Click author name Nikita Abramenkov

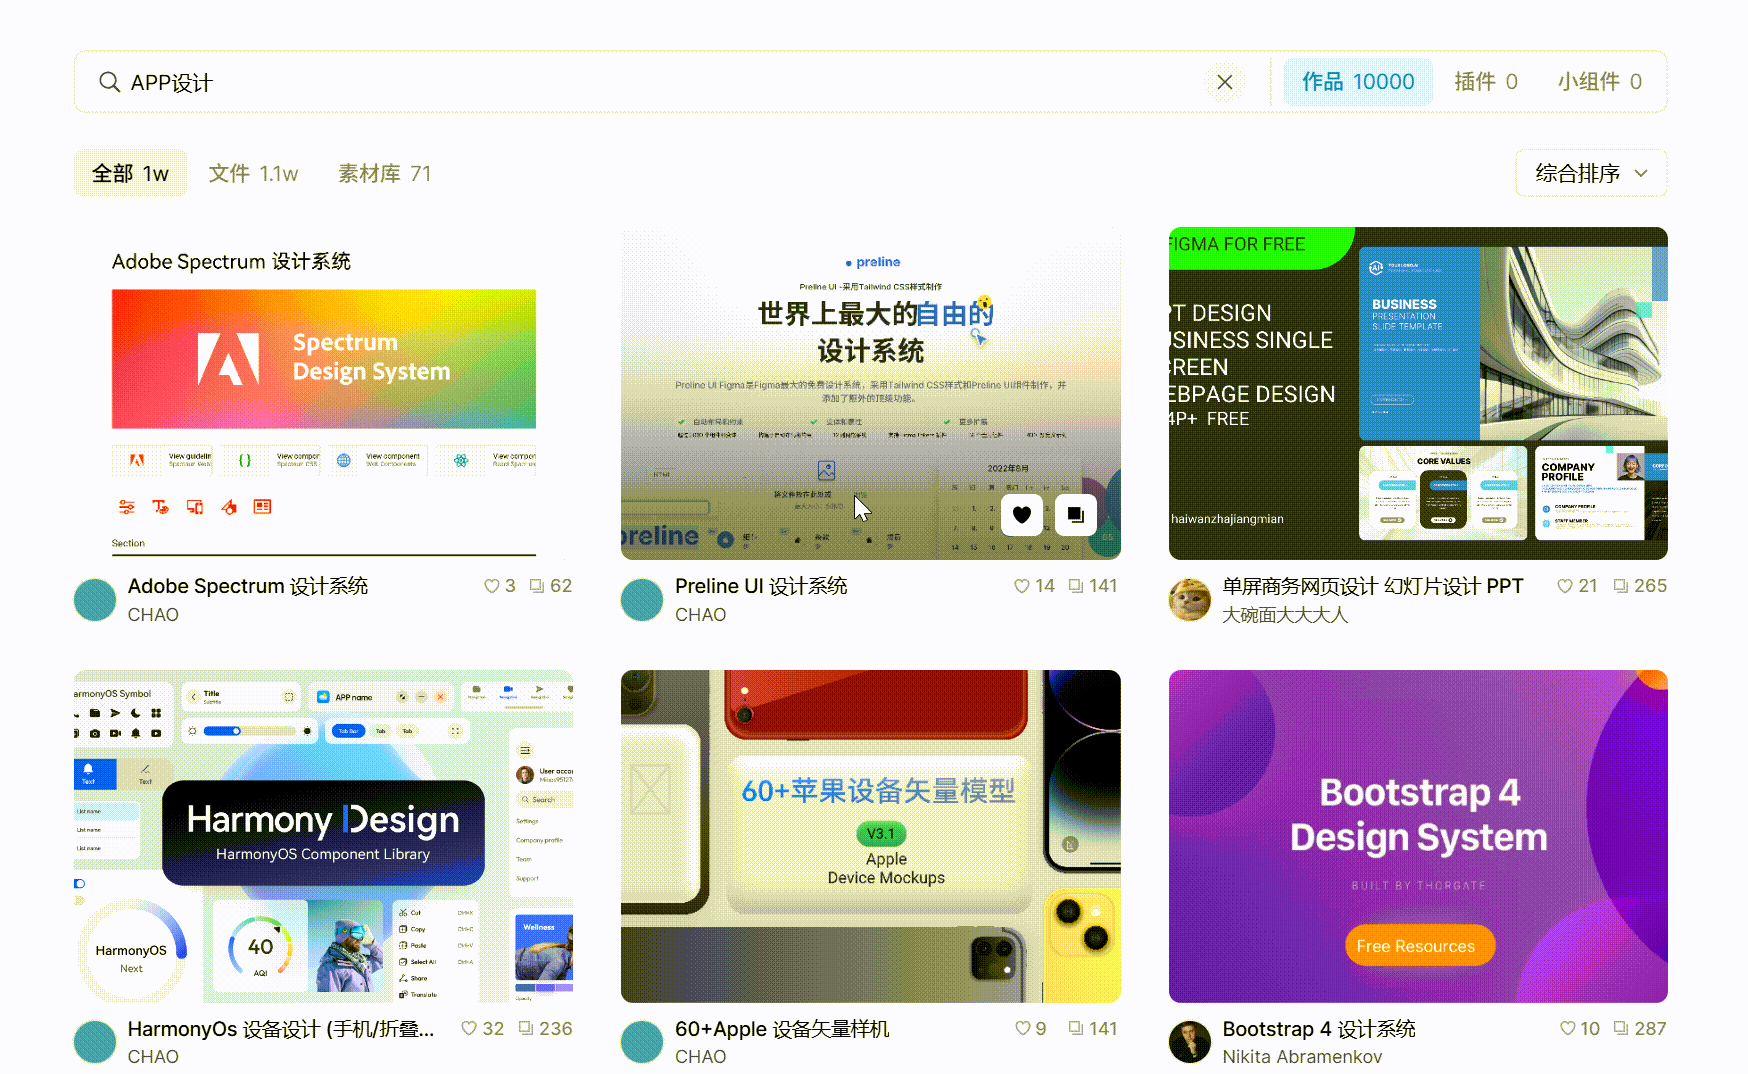[x=1302, y=1057]
